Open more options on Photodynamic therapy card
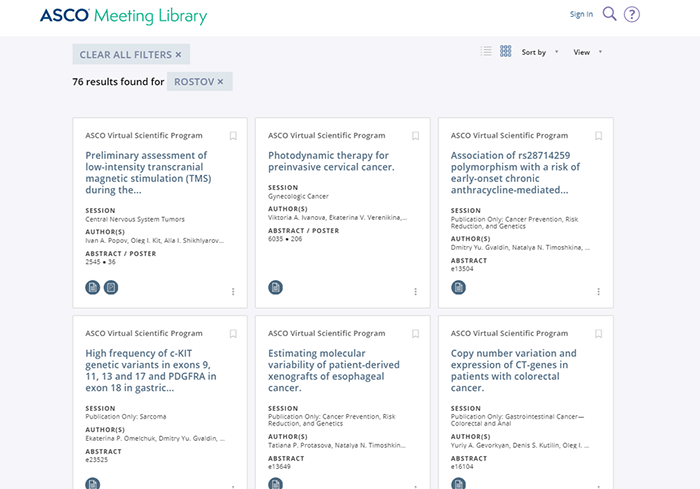700x489 pixels. [x=416, y=292]
